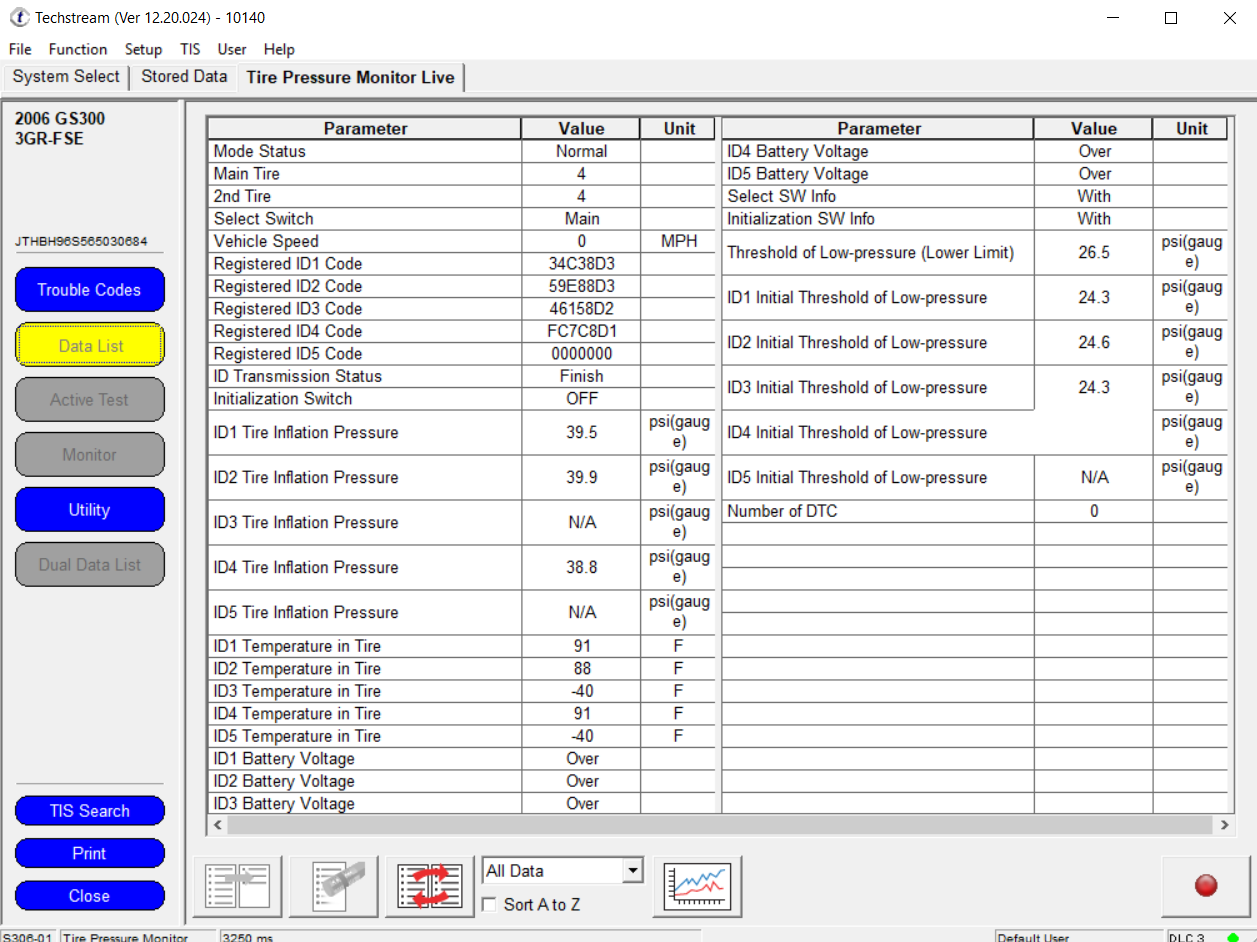The height and width of the screenshot is (942, 1257).
Task: Open the TIS menu
Action: 190,49
